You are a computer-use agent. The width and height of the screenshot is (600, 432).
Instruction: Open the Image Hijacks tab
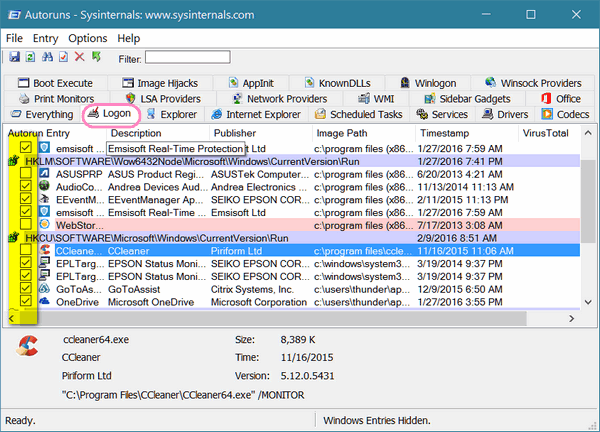160,83
